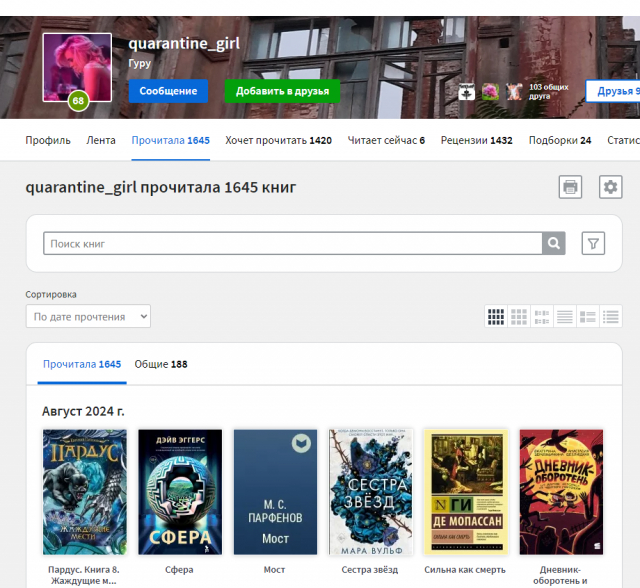Click the Мост title link
Image resolution: width=640 pixels, height=588 pixels.
click(274, 570)
